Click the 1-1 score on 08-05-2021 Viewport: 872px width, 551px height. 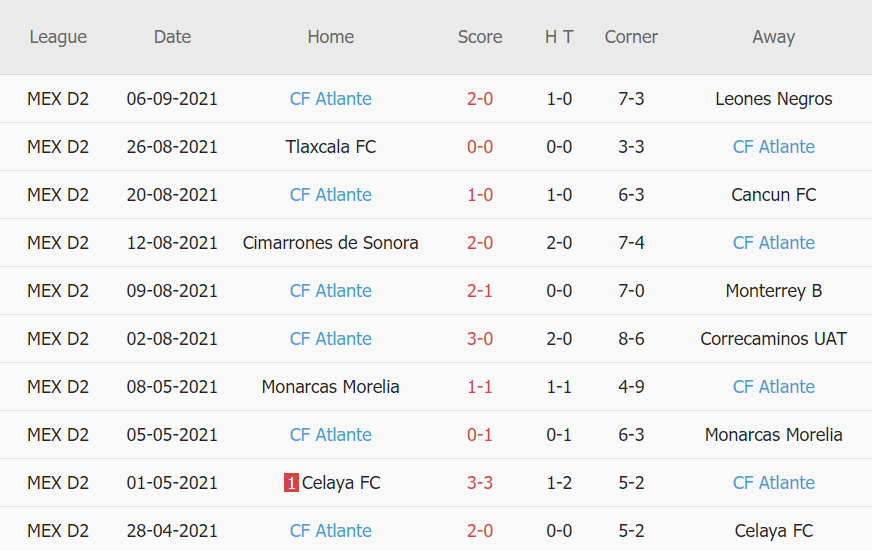coord(480,387)
